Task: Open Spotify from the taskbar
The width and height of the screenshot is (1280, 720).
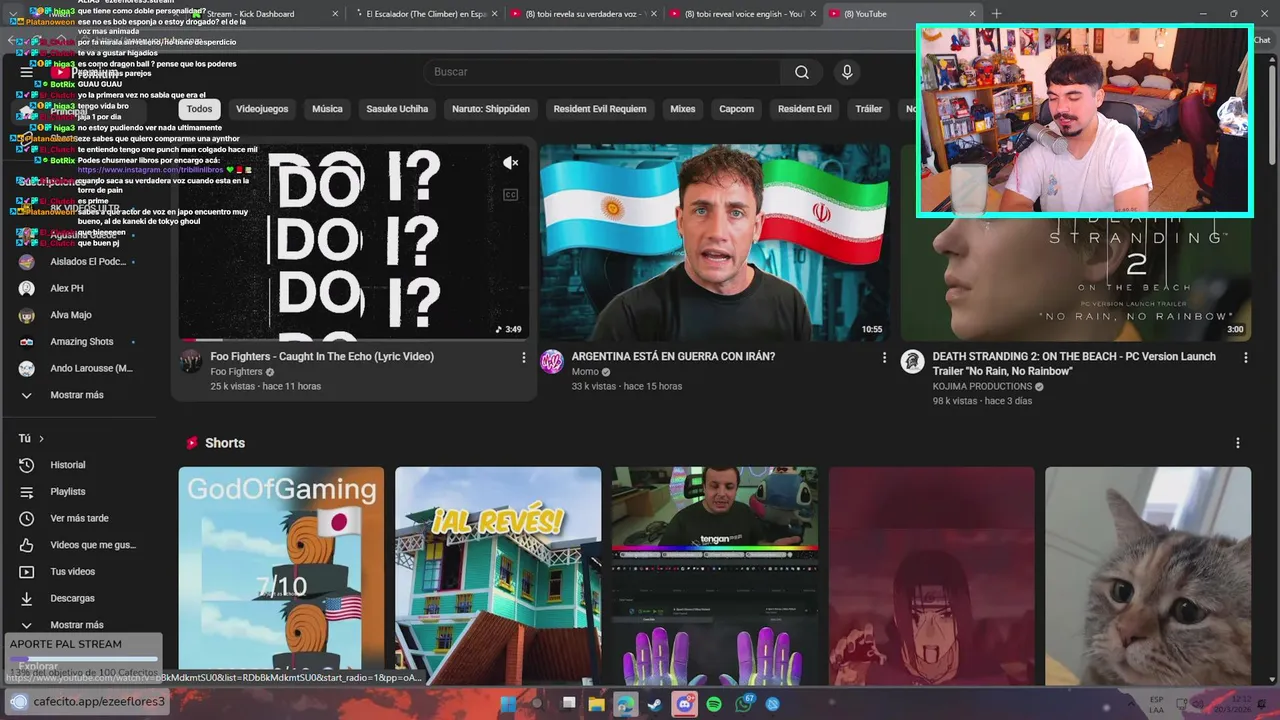Action: point(714,704)
